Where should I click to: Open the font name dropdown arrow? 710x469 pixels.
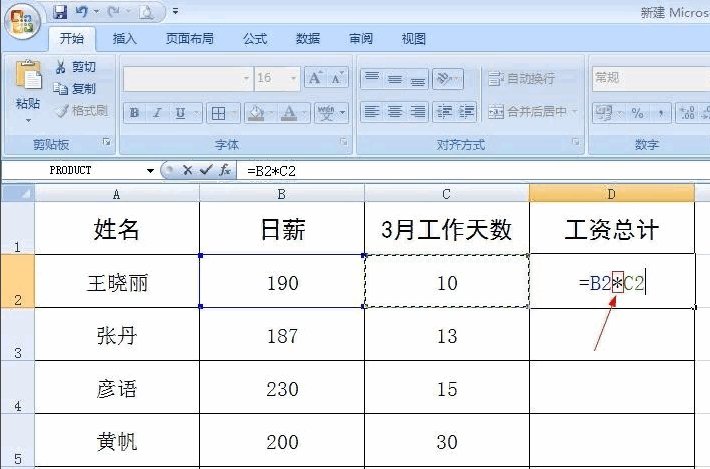coord(246,78)
